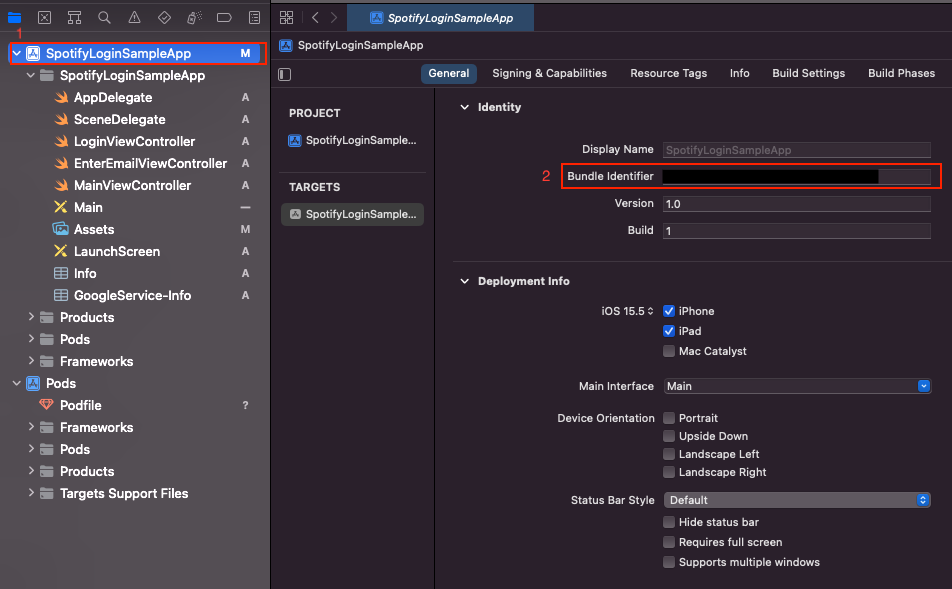This screenshot has width=952, height=589.
Task: Open MainViewController file
Action: click(x=132, y=185)
